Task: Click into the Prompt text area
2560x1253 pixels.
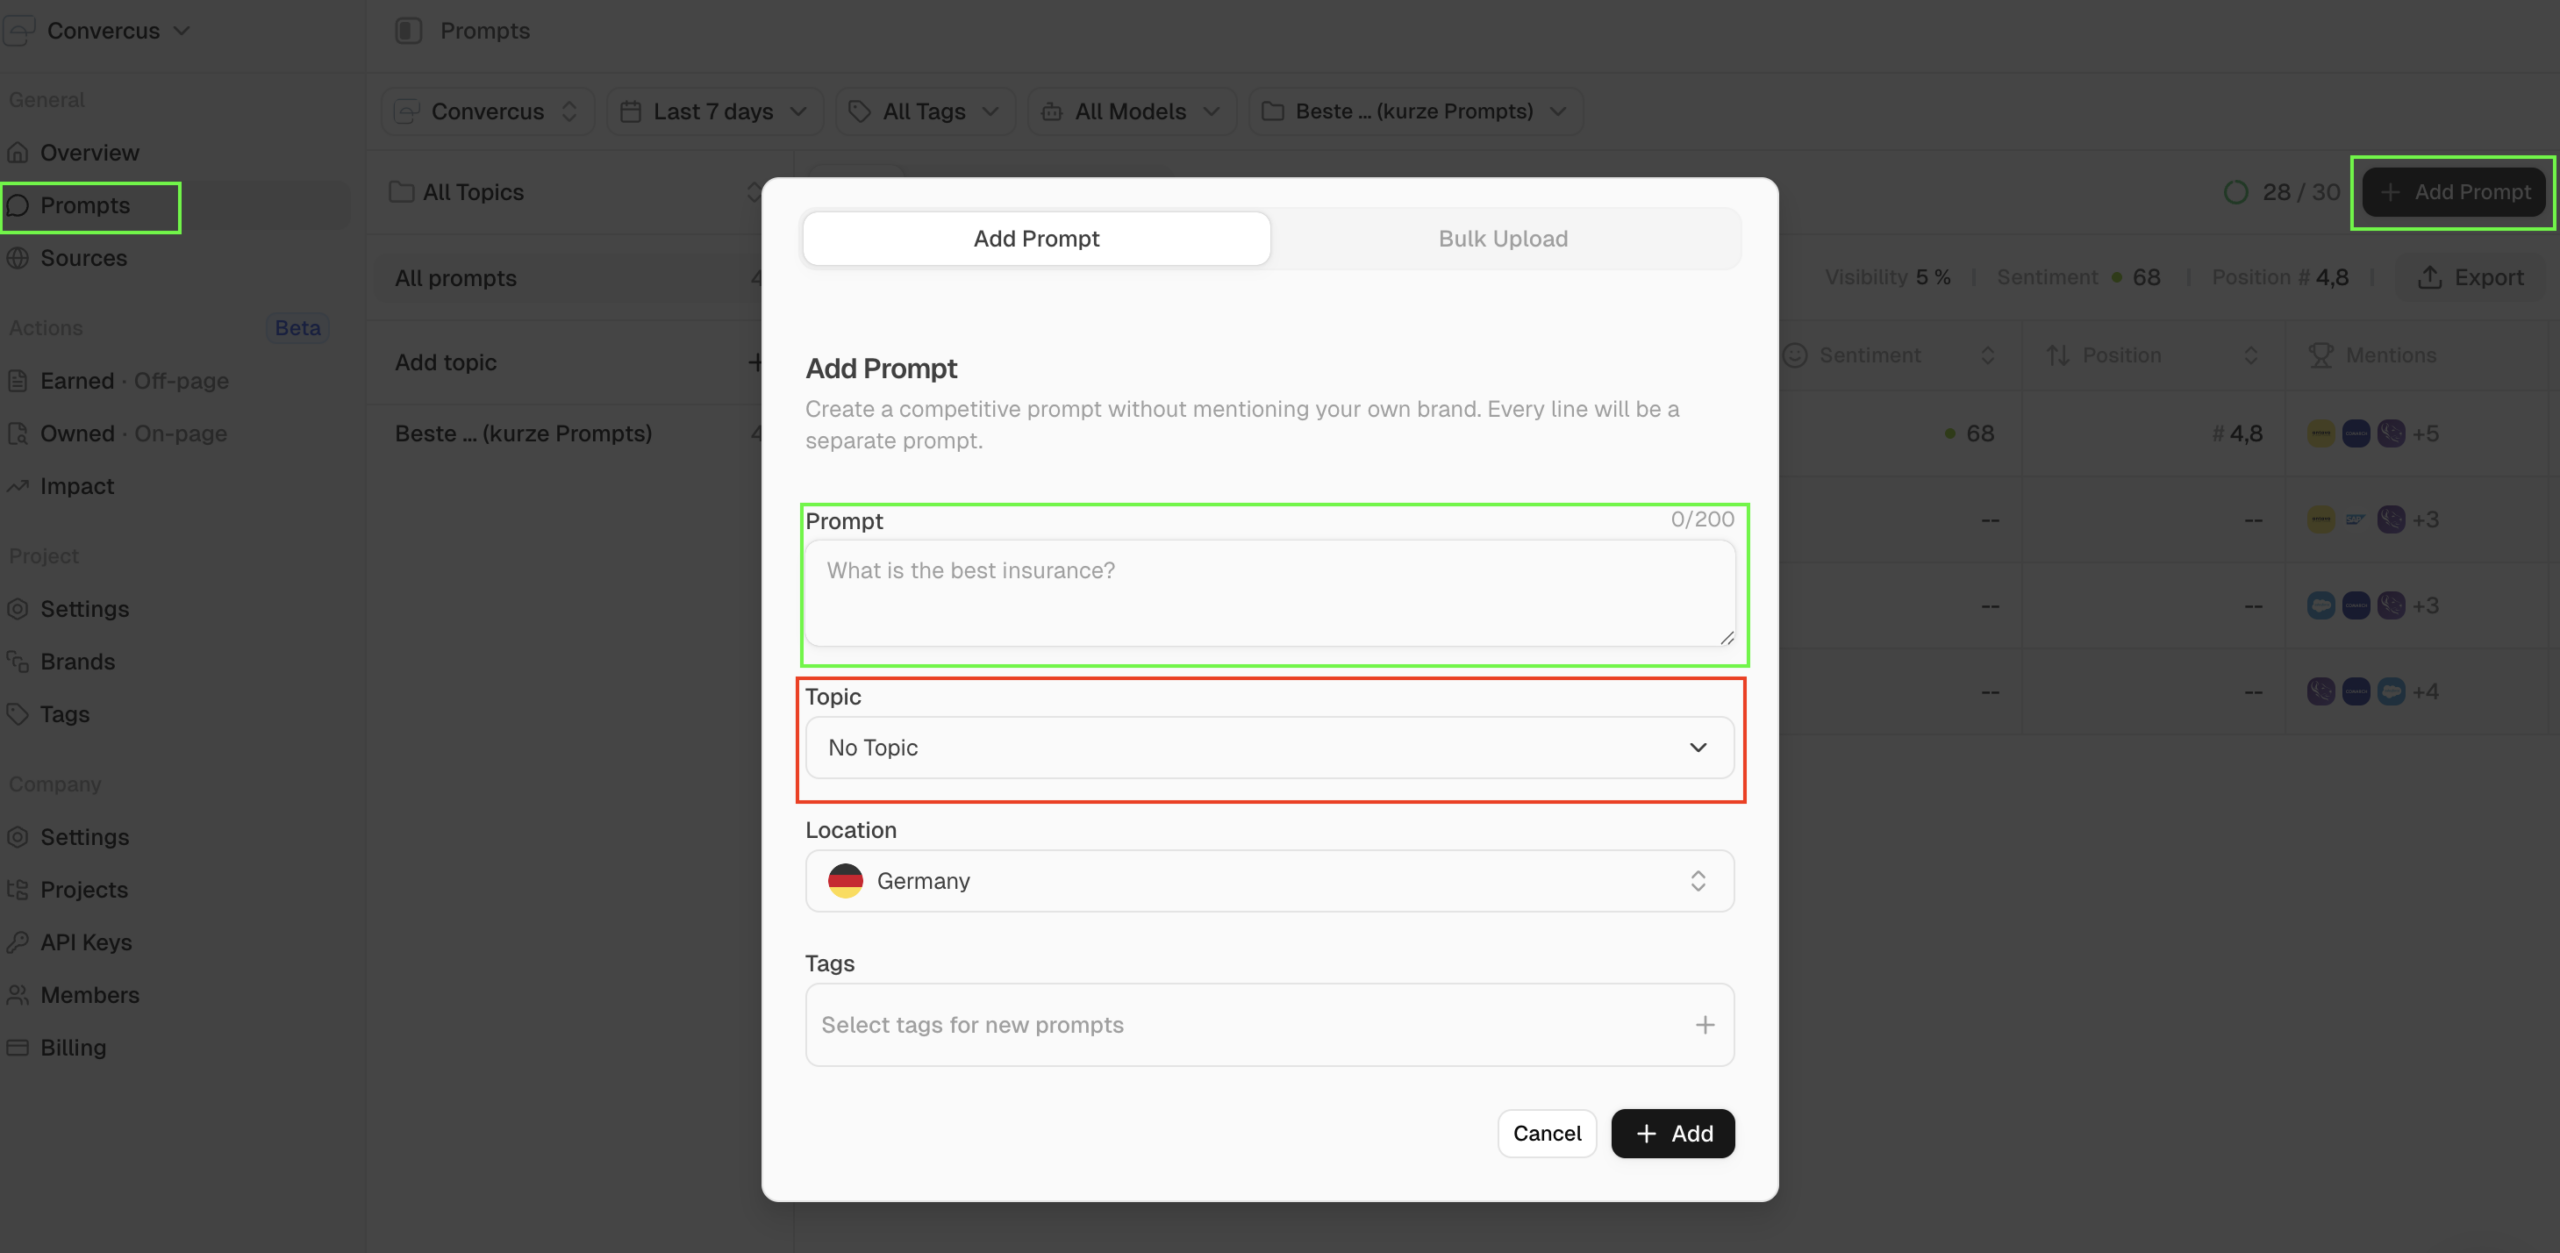Action: [1269, 593]
